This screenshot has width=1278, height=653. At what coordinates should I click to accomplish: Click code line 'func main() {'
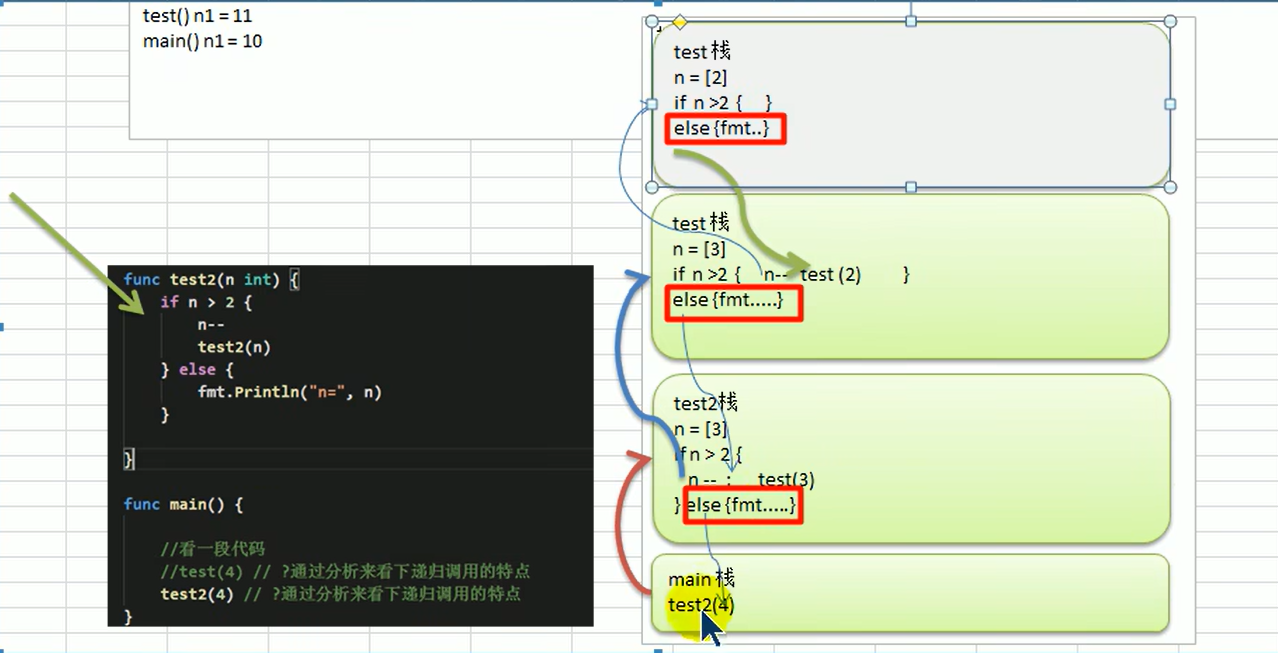coord(183,504)
